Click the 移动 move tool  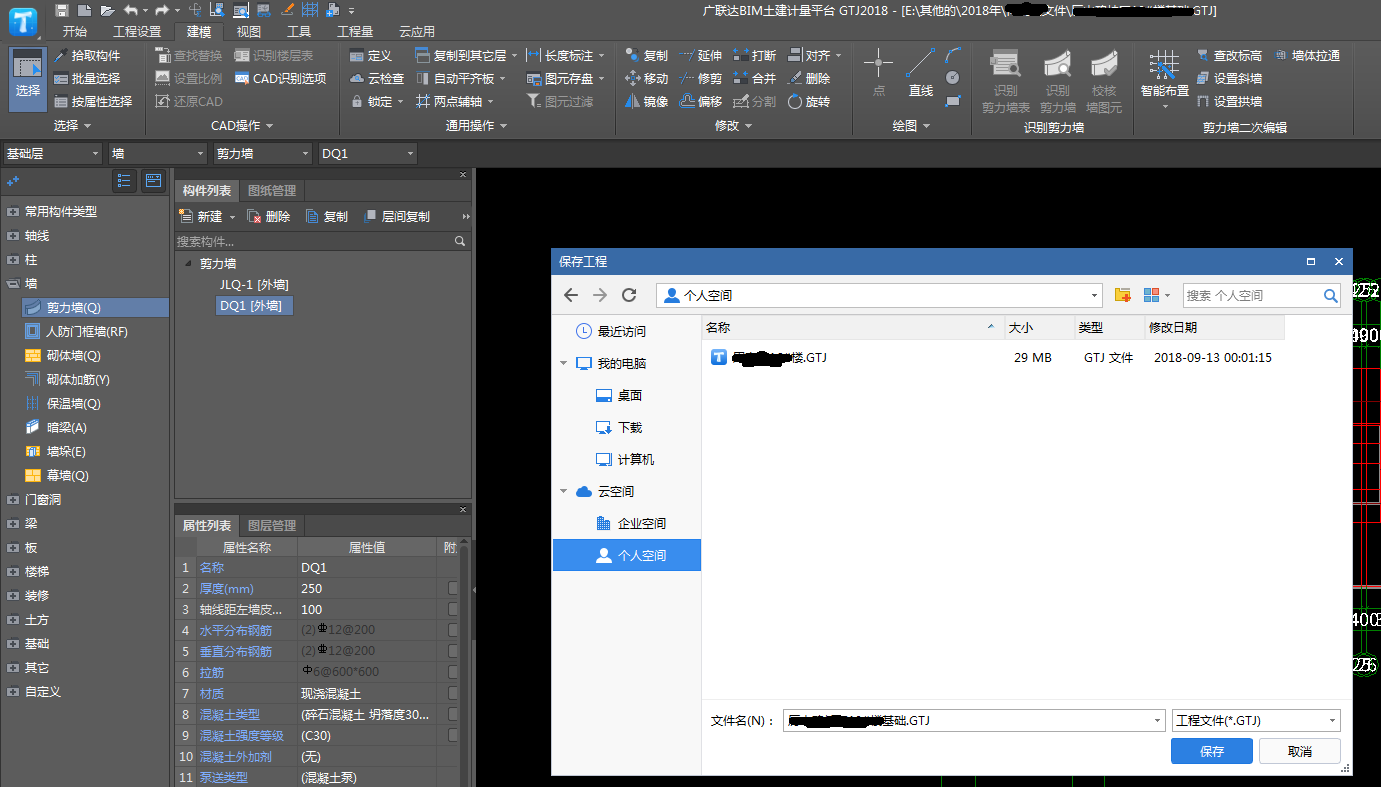click(x=646, y=78)
